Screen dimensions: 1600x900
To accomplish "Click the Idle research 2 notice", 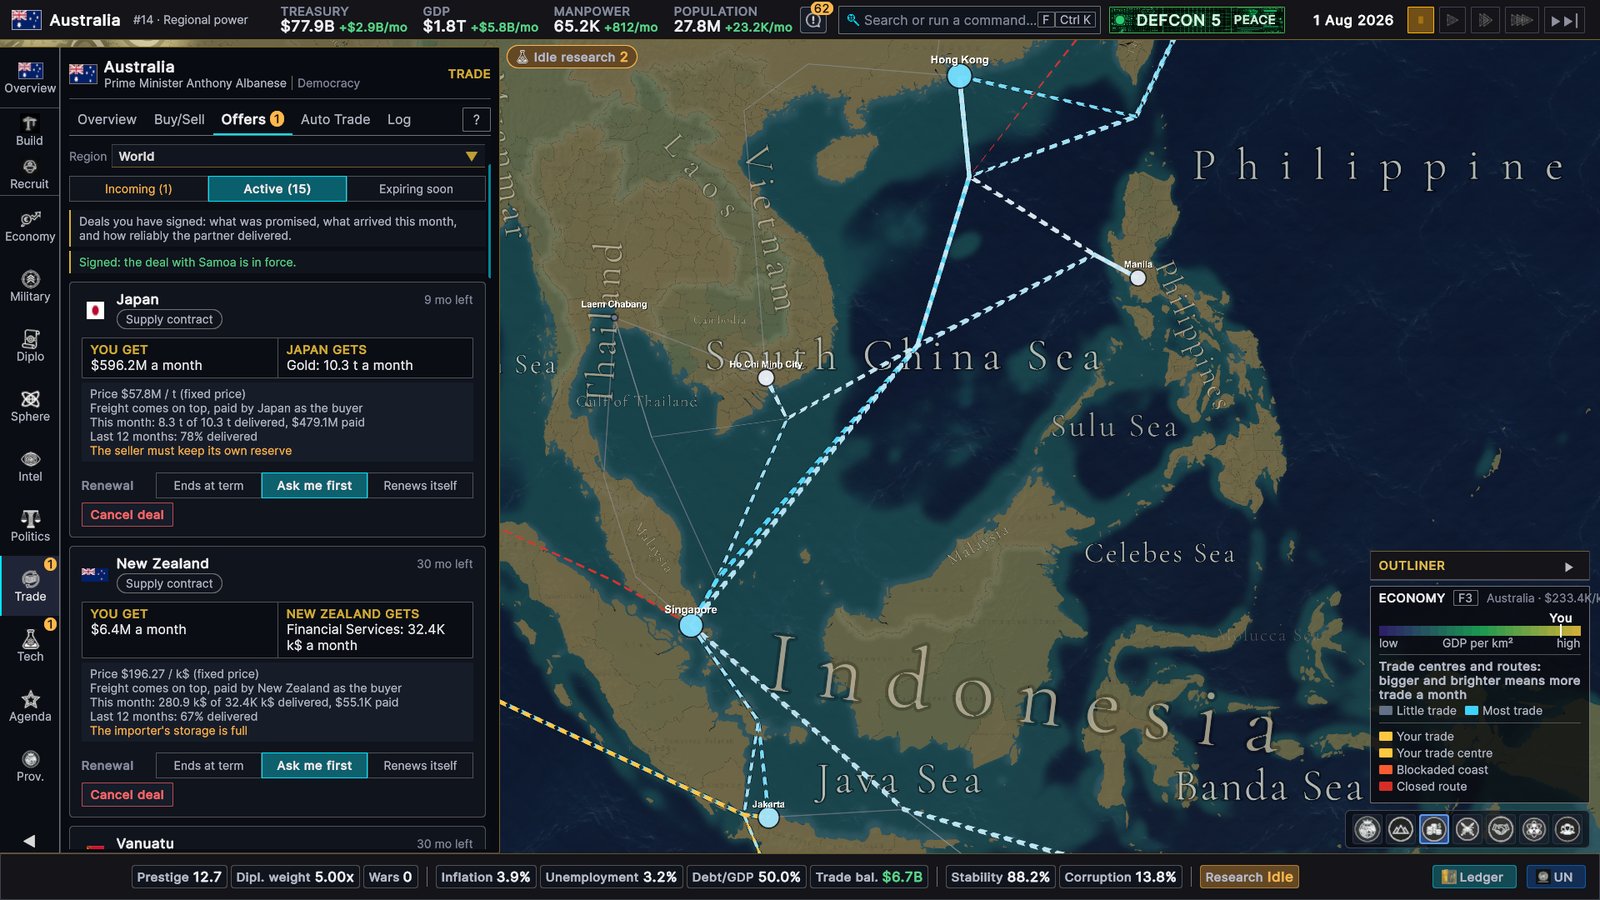I will [x=572, y=57].
